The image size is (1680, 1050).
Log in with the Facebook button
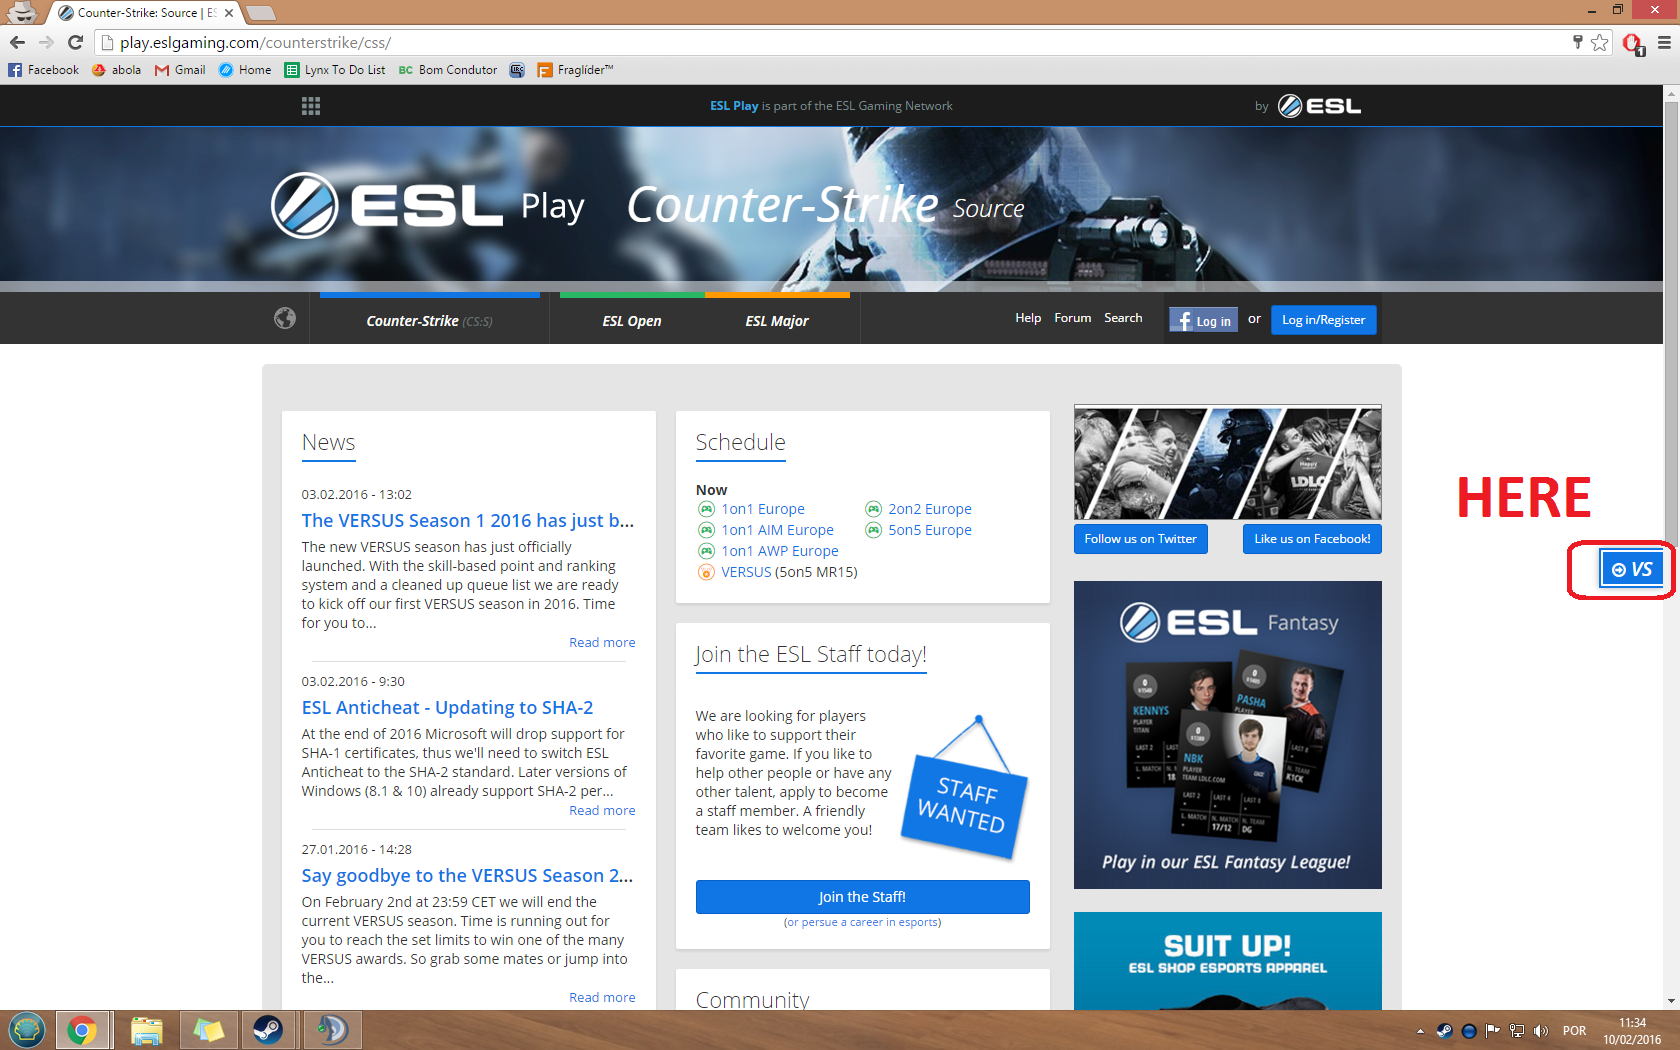click(x=1204, y=320)
